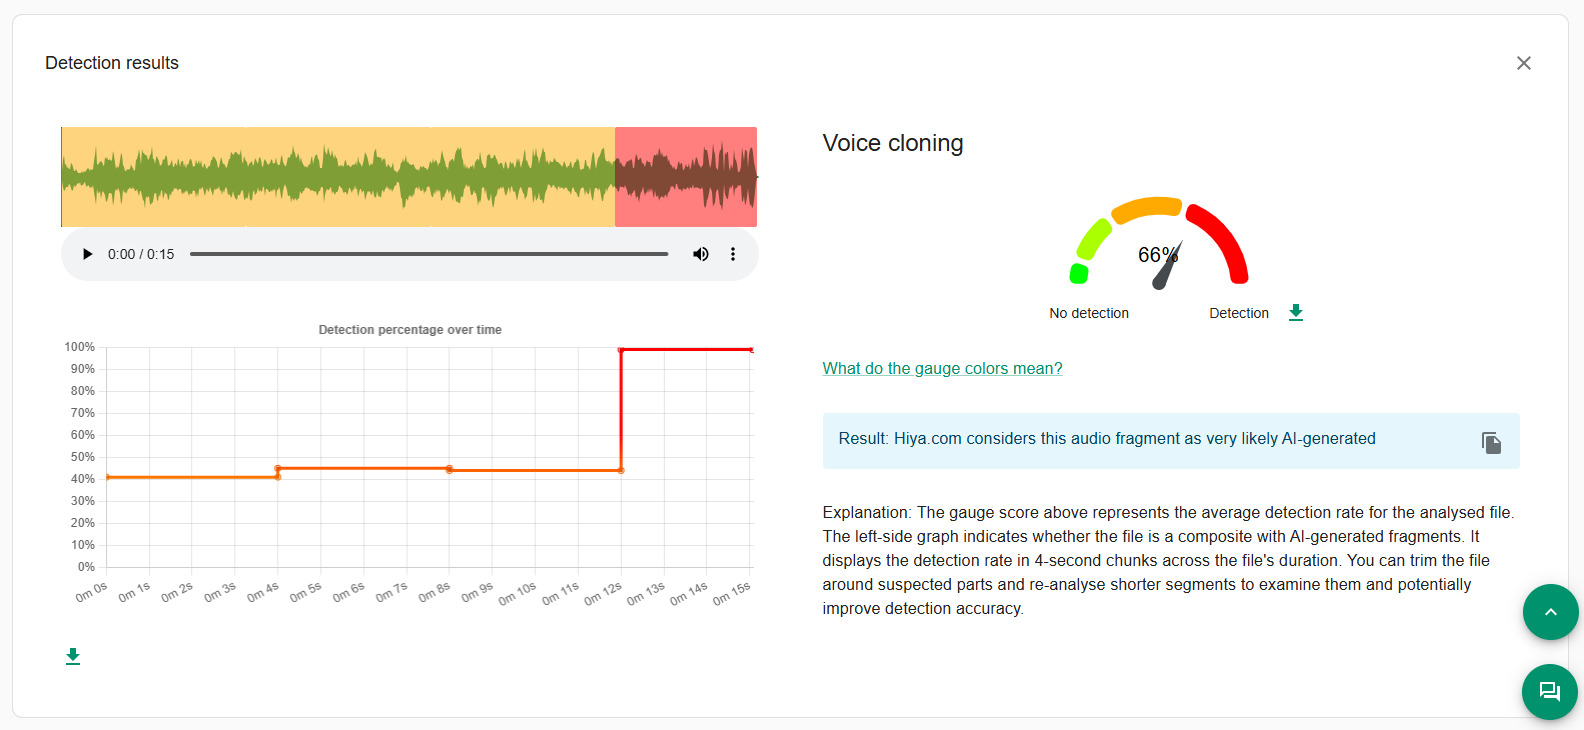Click the red segment of the gauge
This screenshot has height=730, width=1584.
tap(1223, 236)
